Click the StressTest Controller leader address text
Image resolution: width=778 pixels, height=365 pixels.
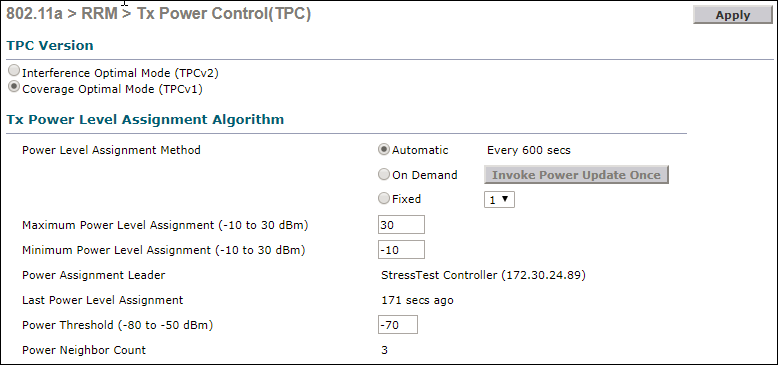[483, 275]
